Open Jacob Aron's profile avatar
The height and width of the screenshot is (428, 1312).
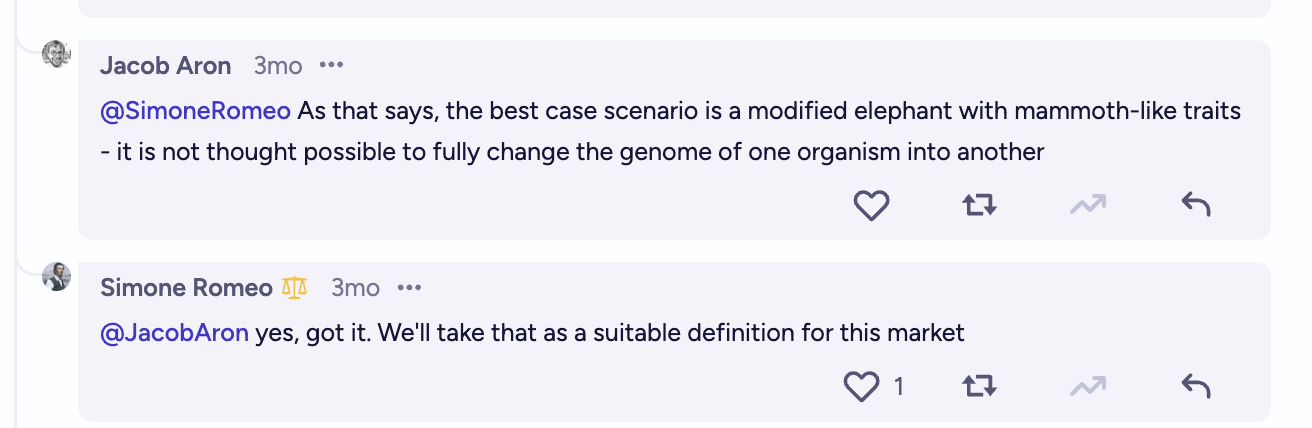click(x=56, y=54)
